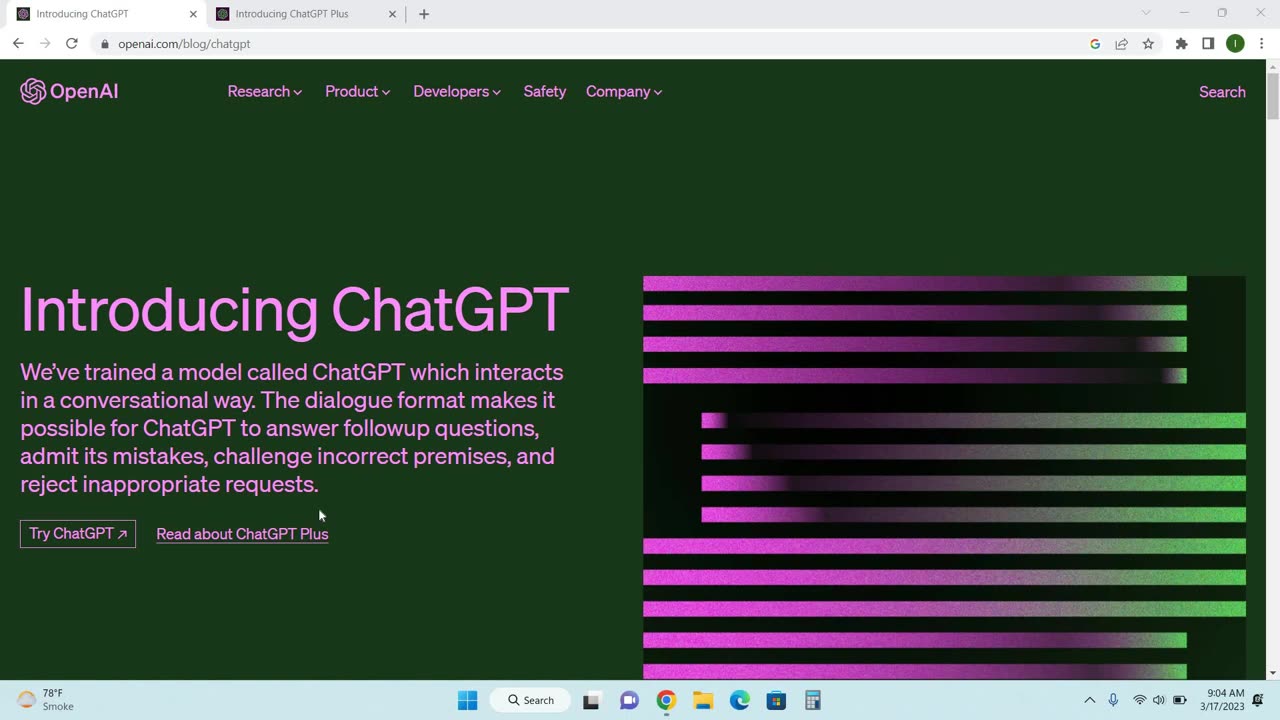Image resolution: width=1280 pixels, height=720 pixels.
Task: Open the Chrome profile avatar
Action: click(1235, 44)
